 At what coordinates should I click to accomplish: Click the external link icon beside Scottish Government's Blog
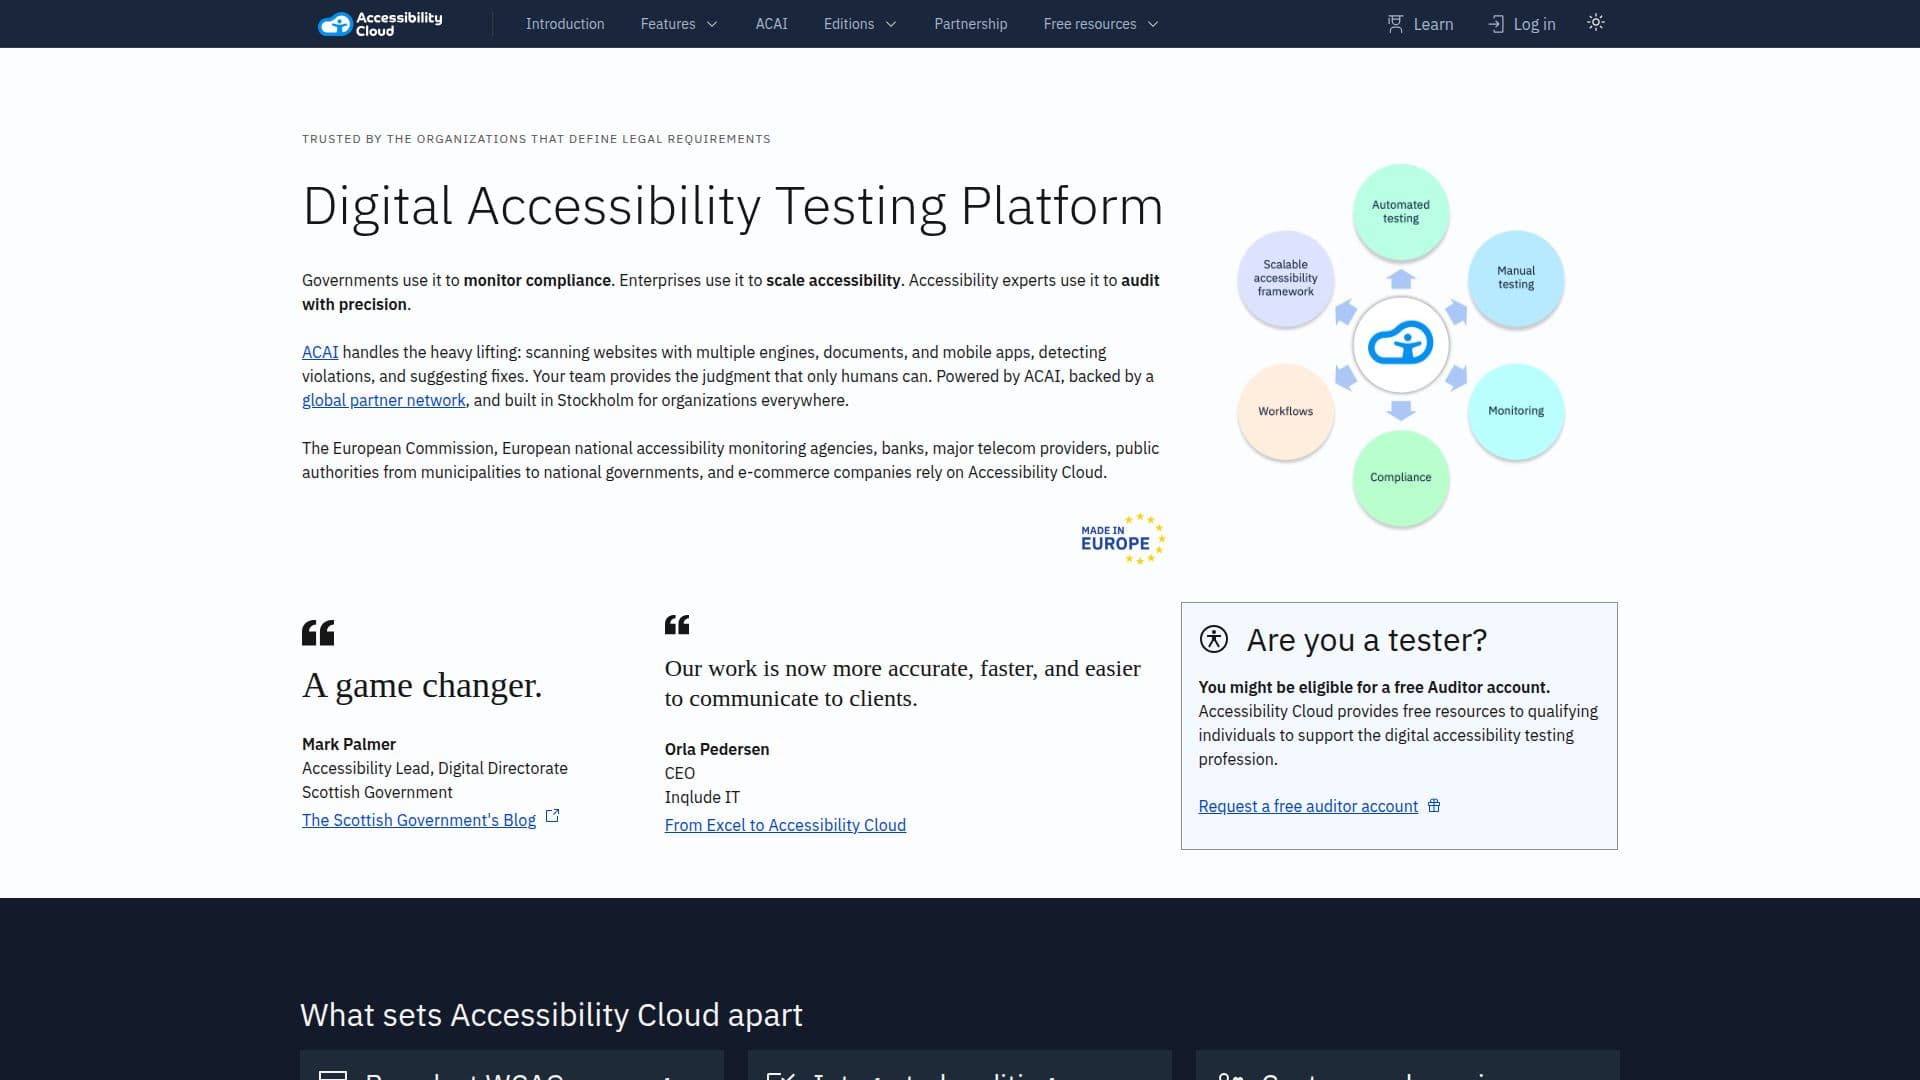pos(552,817)
